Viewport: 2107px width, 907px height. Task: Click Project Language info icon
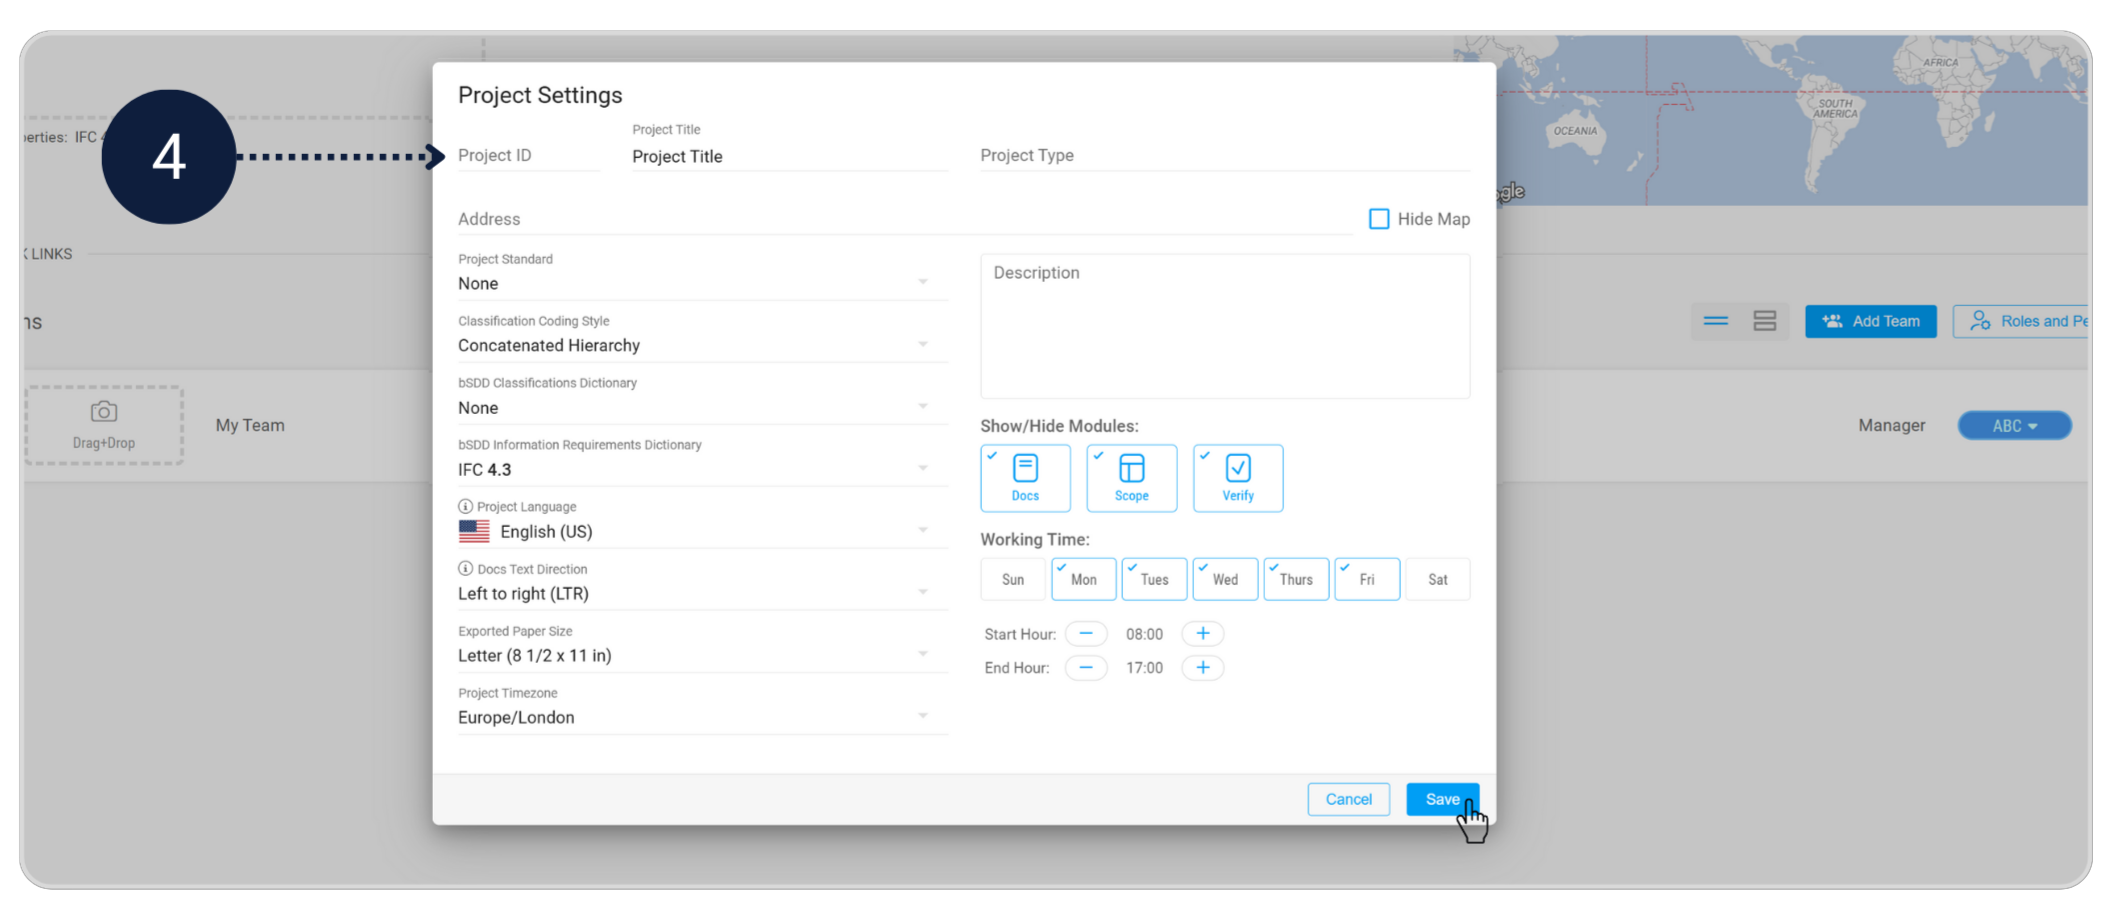[465, 507]
